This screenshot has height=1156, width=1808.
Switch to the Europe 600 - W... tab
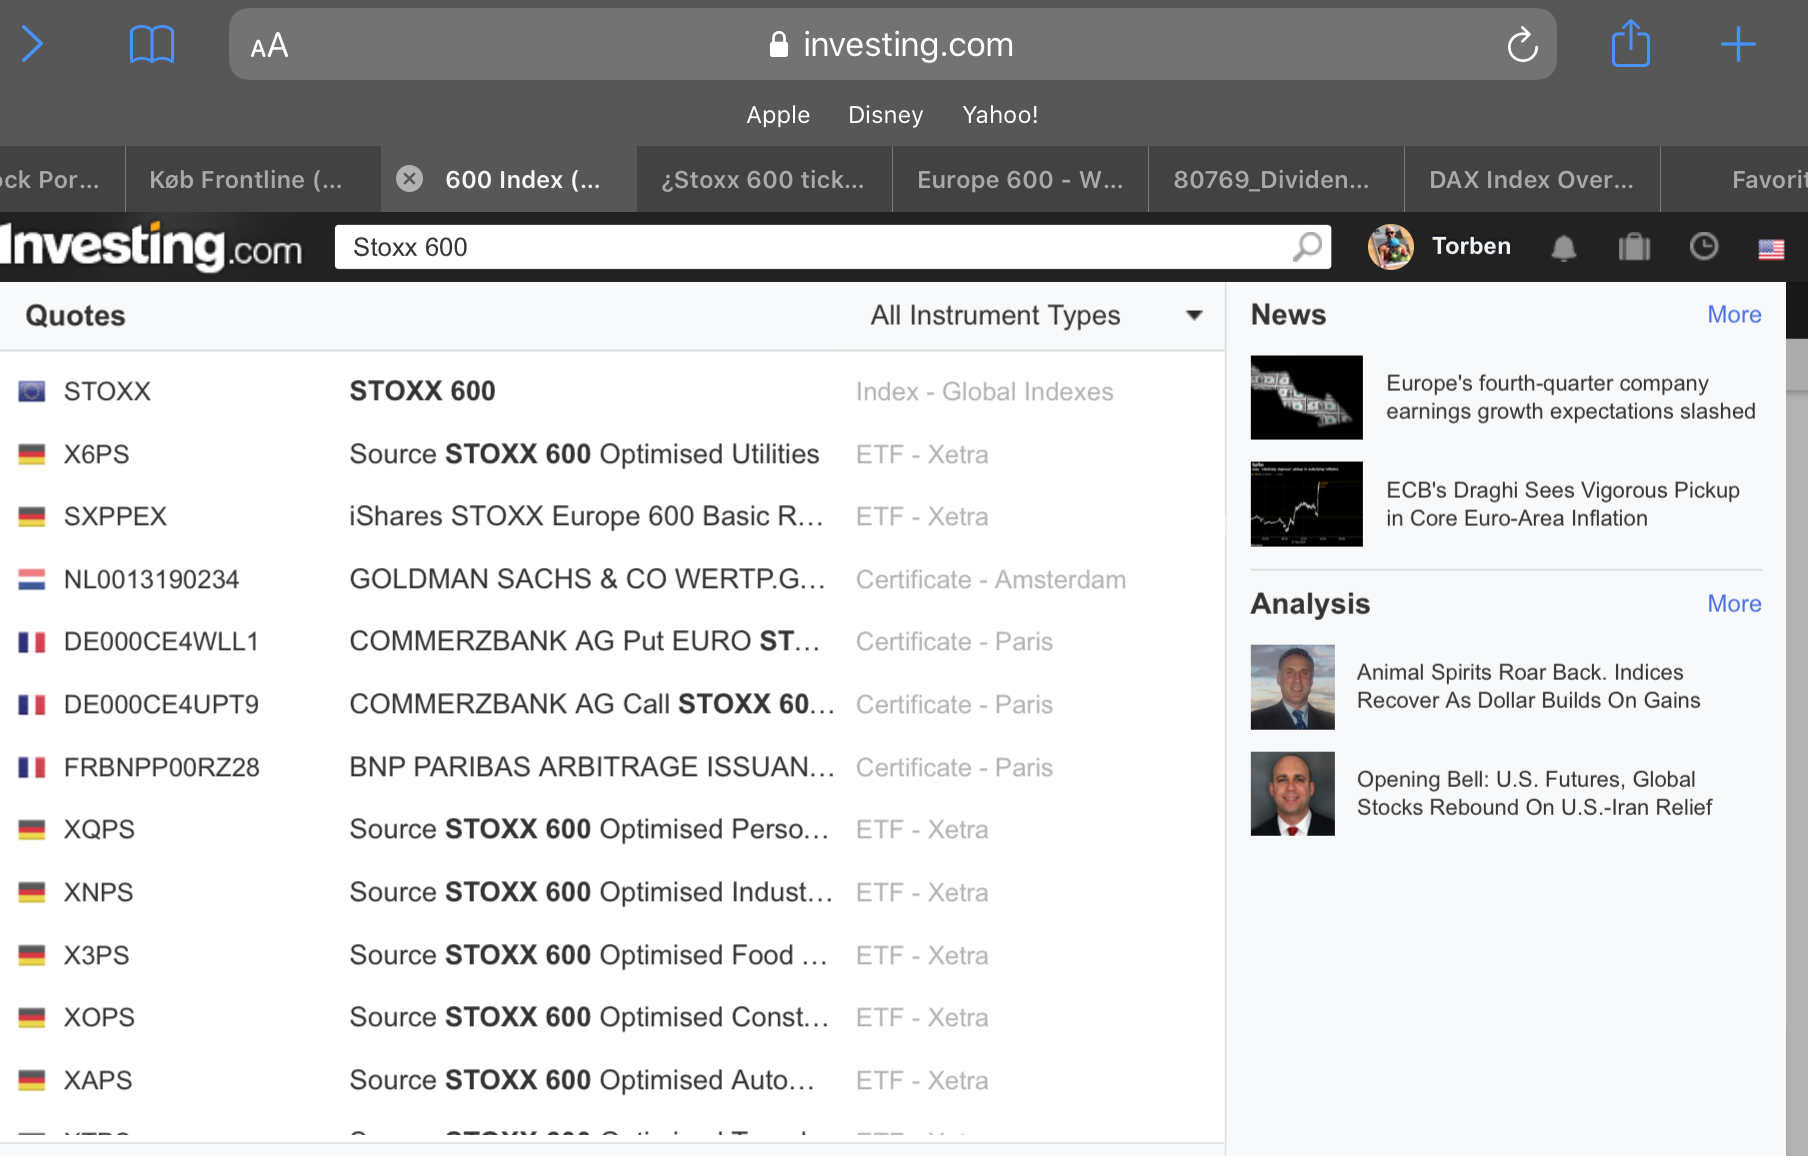tap(1020, 179)
